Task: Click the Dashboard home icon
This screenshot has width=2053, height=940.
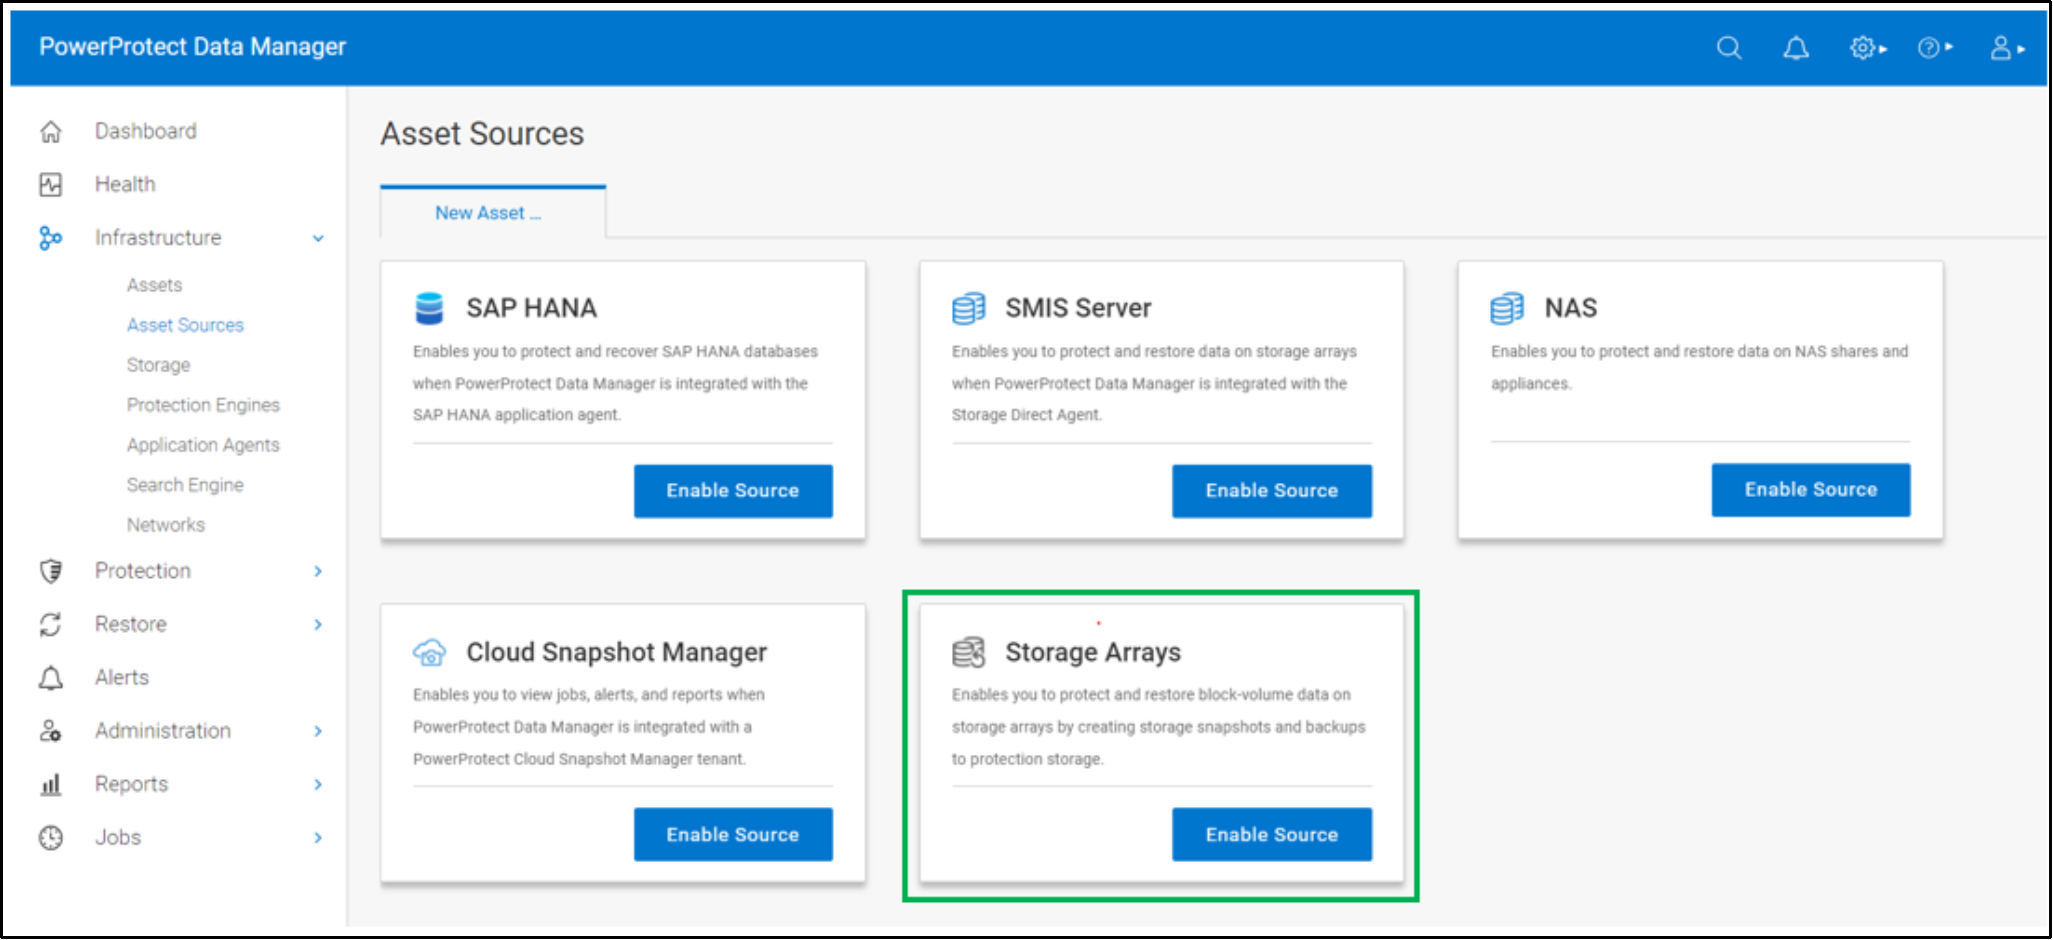Action: pos(51,131)
